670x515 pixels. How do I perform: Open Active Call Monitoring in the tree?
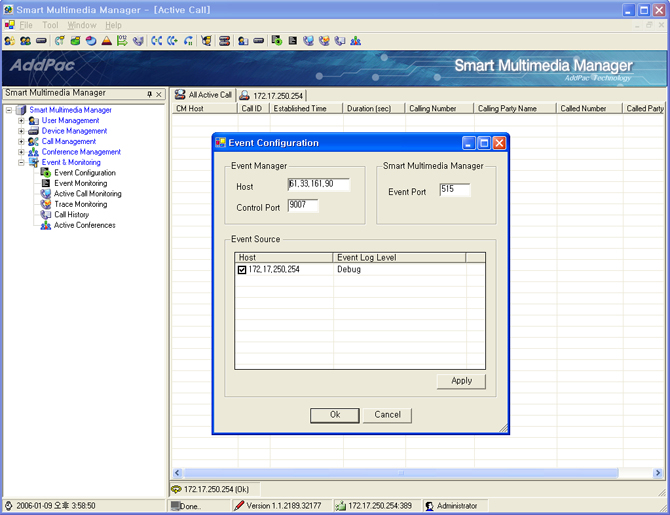pyautogui.click(x=87, y=194)
